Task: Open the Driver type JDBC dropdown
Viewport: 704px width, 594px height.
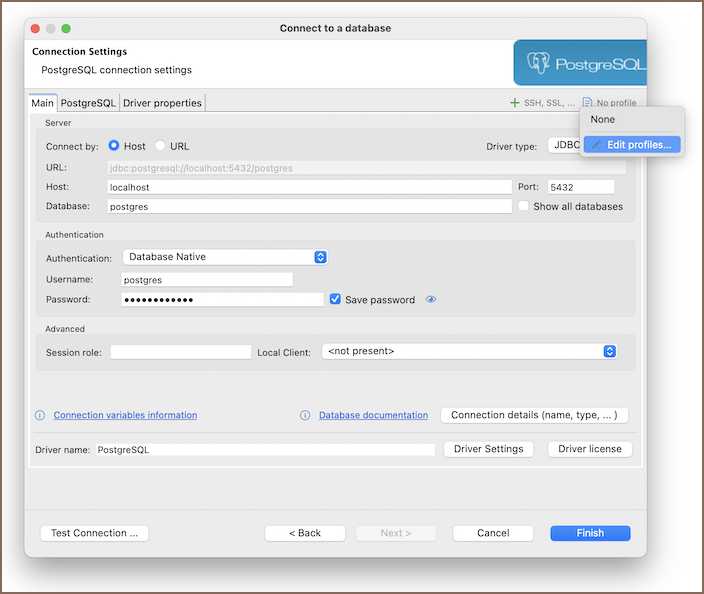Action: point(562,146)
